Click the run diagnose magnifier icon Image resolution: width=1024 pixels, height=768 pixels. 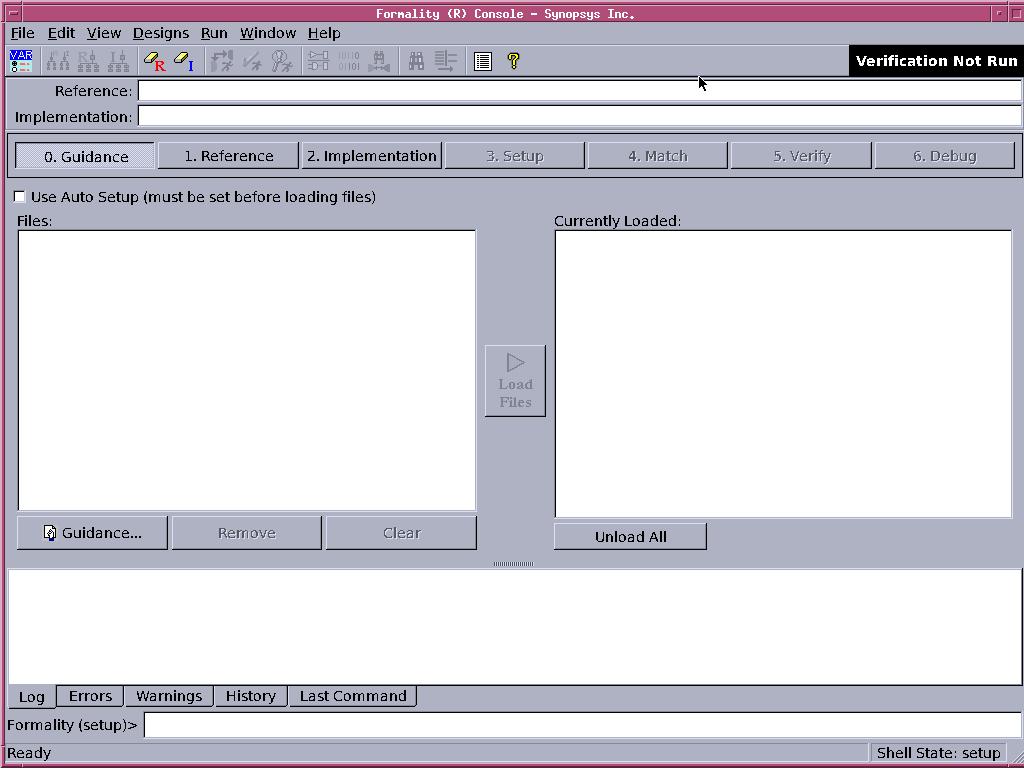[x=282, y=61]
